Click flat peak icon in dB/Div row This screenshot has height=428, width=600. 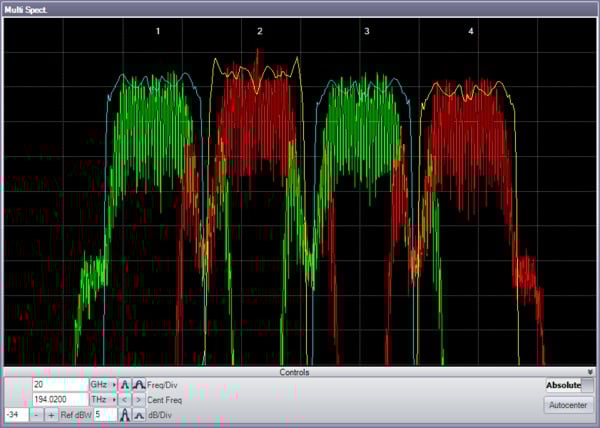(x=139, y=414)
